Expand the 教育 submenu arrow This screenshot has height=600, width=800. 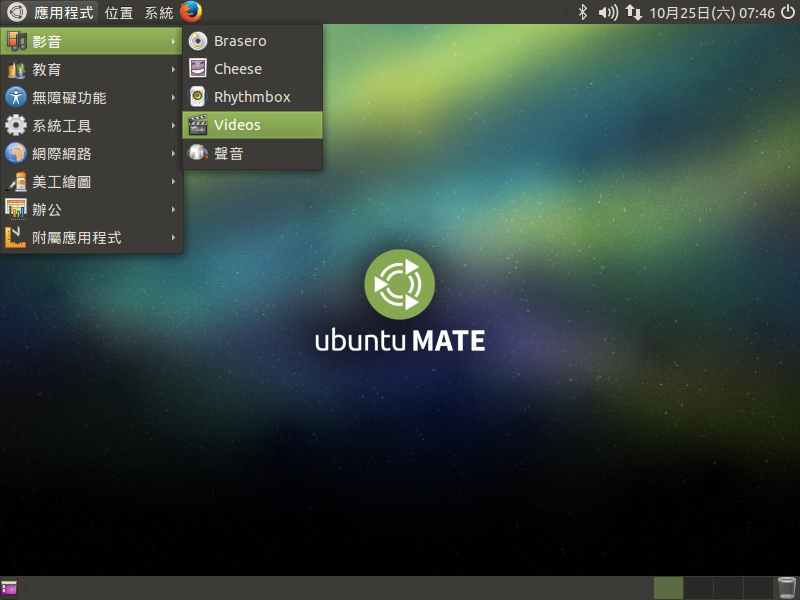pos(173,69)
